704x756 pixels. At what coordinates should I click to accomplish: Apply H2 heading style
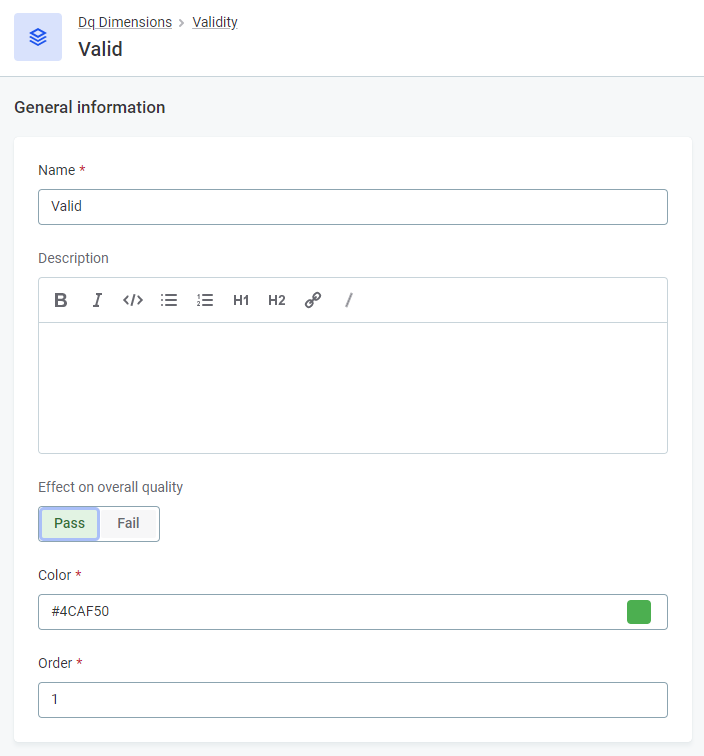coord(277,300)
